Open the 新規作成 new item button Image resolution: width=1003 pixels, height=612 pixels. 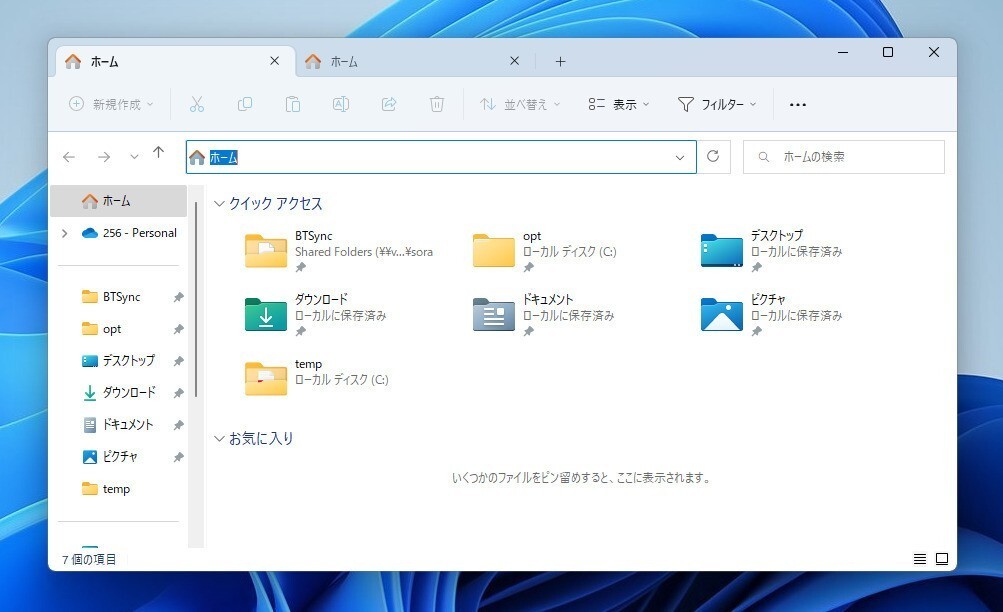[111, 104]
